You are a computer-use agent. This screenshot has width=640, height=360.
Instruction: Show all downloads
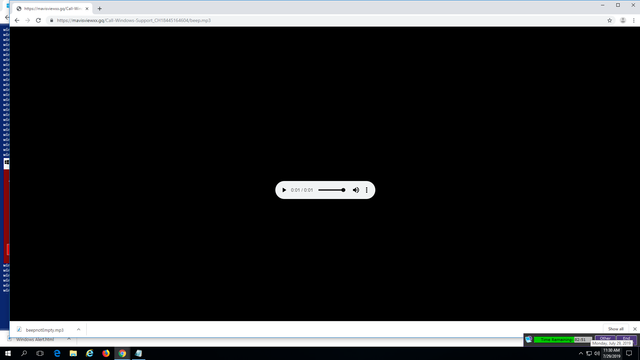(x=616, y=329)
